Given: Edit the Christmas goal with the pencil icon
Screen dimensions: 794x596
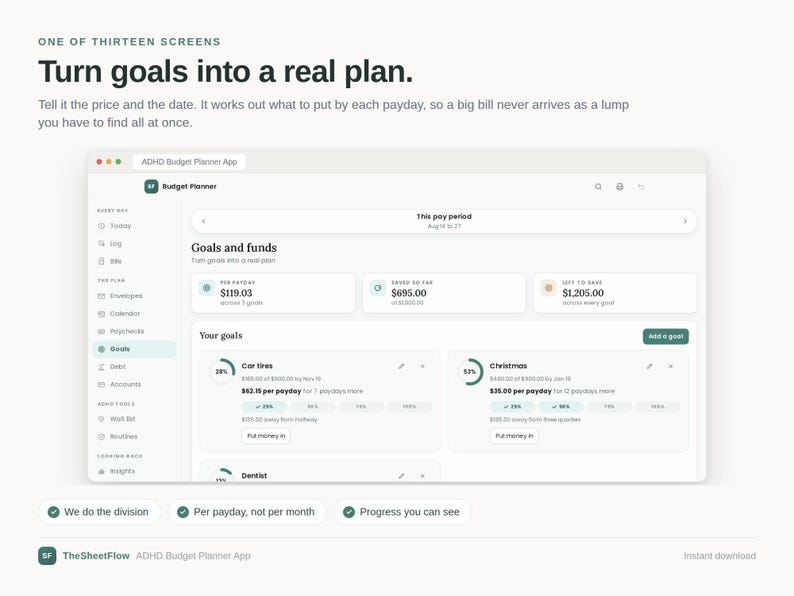Looking at the screenshot, I should click(649, 366).
